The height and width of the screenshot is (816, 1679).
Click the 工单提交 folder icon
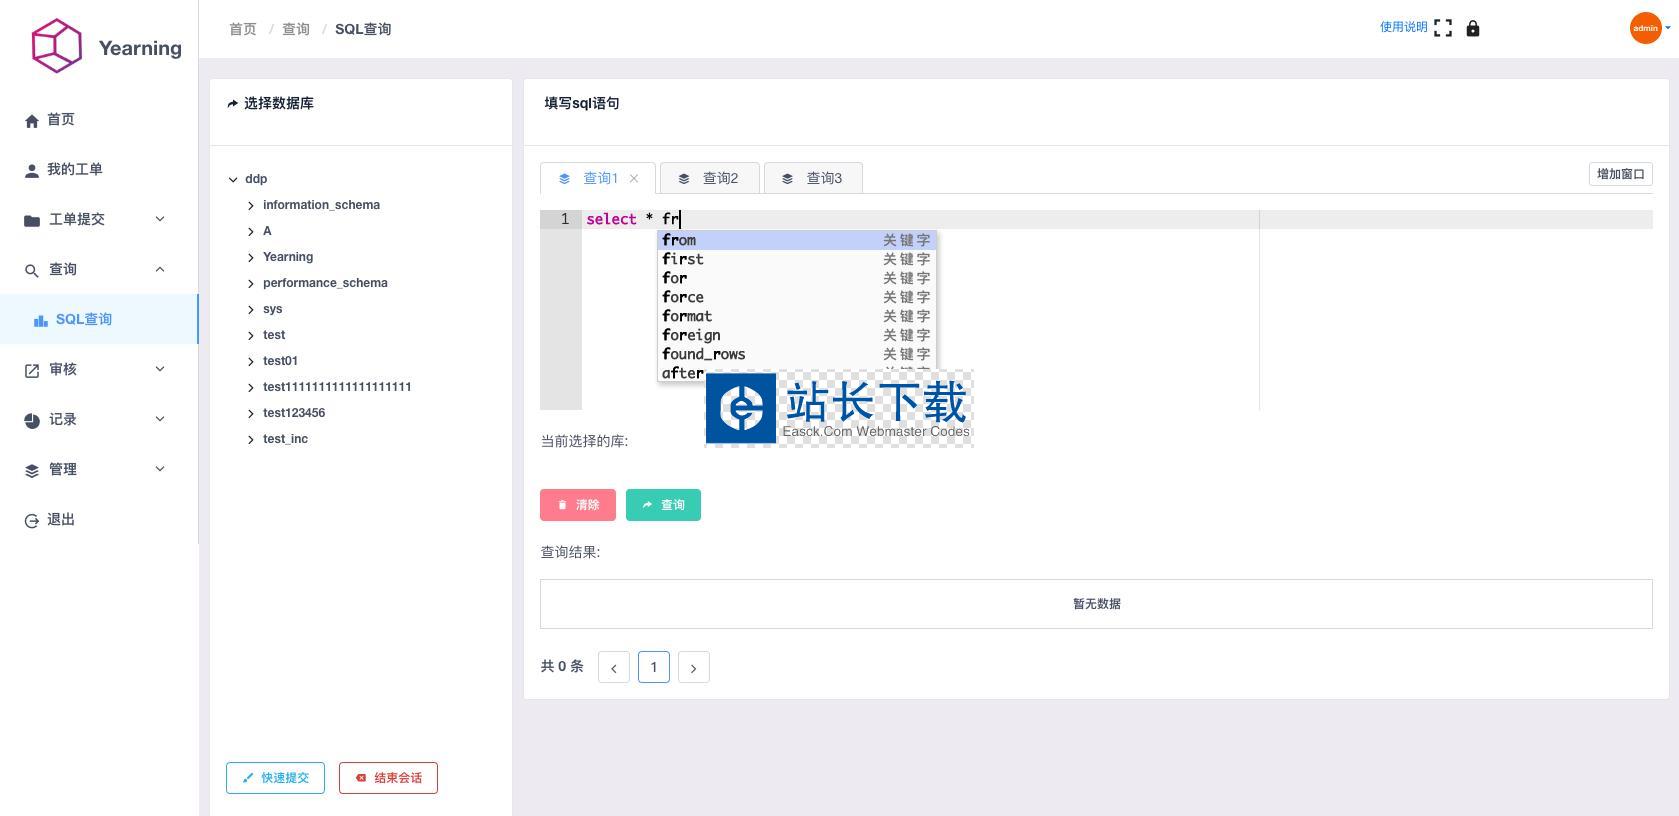32,220
